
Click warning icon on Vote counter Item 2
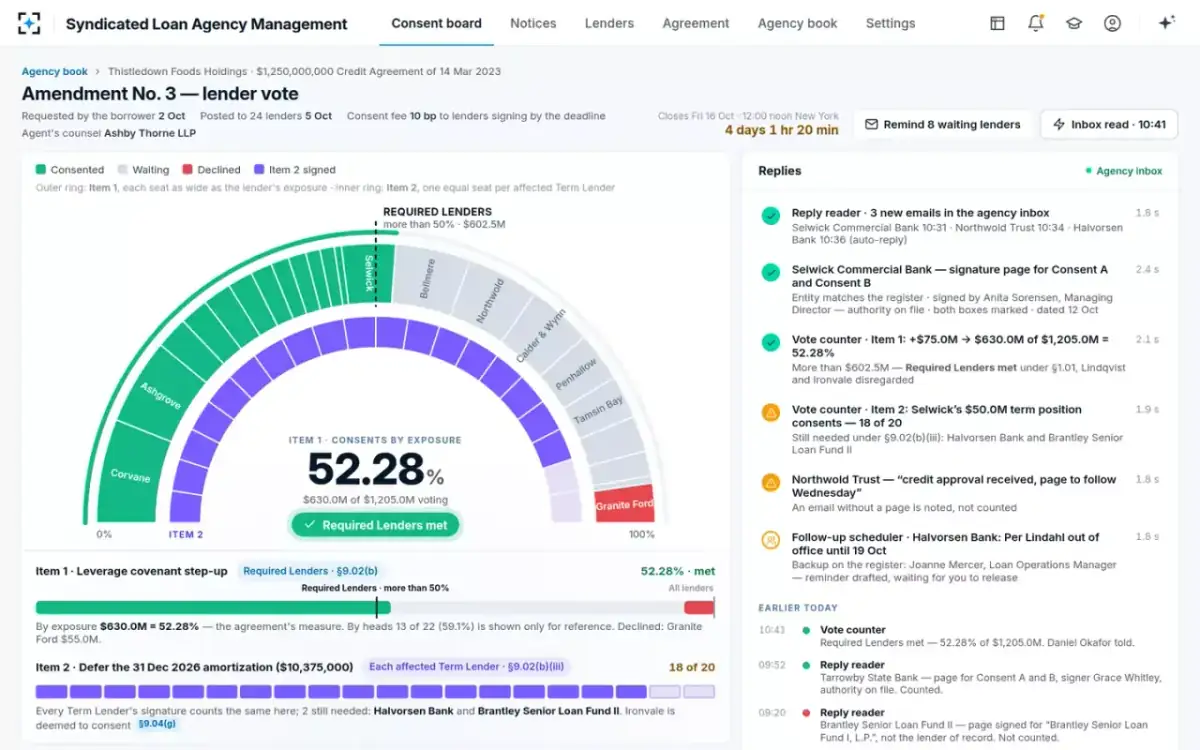click(x=770, y=412)
